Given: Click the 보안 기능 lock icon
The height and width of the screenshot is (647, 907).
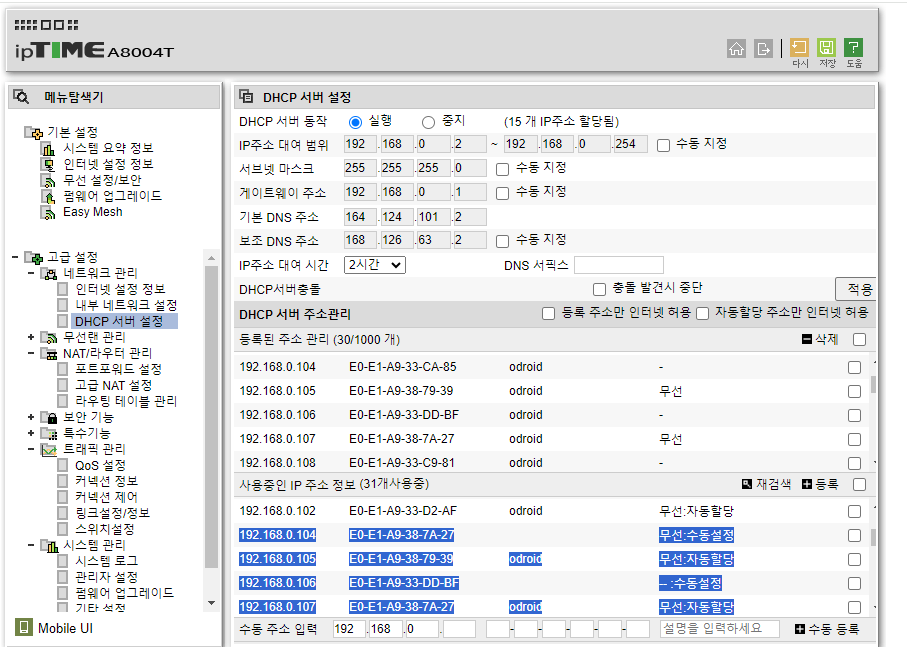Looking at the screenshot, I should pyautogui.click(x=49, y=417).
